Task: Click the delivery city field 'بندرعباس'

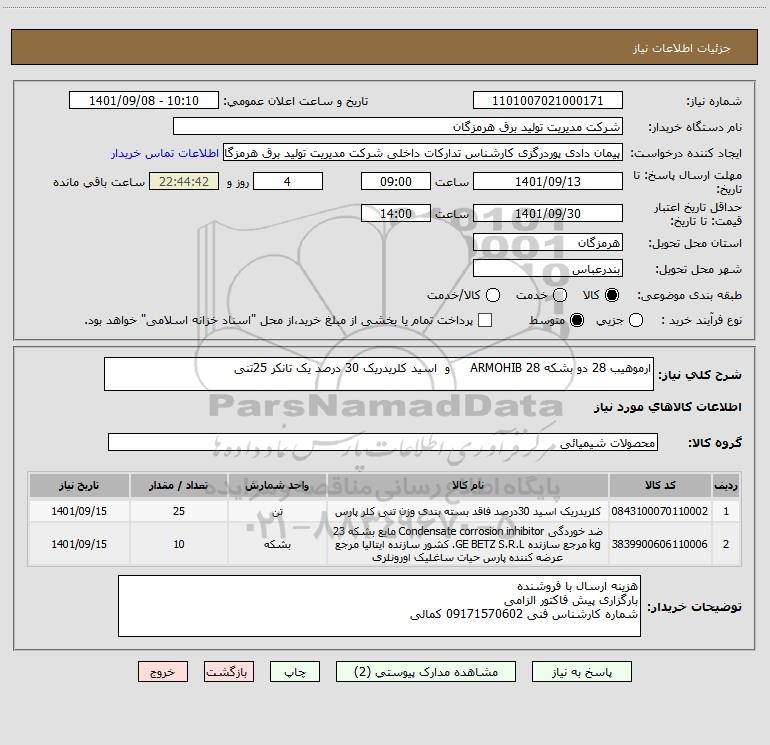Action: coord(548,269)
